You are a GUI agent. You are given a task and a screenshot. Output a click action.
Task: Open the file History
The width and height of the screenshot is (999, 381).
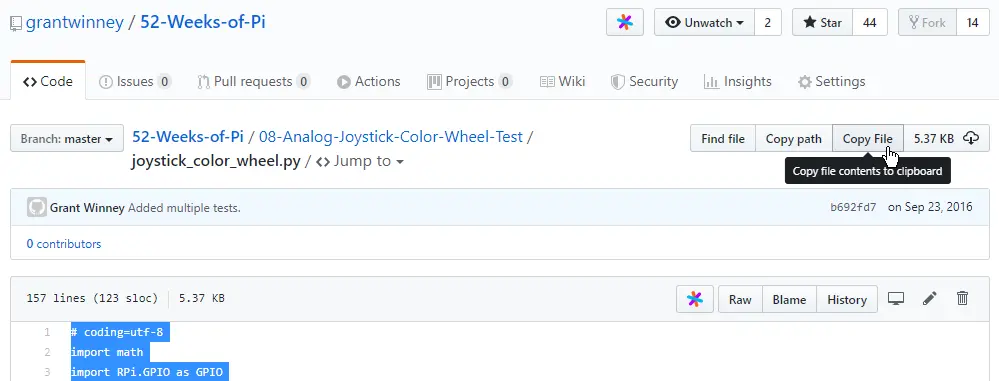pos(847,299)
